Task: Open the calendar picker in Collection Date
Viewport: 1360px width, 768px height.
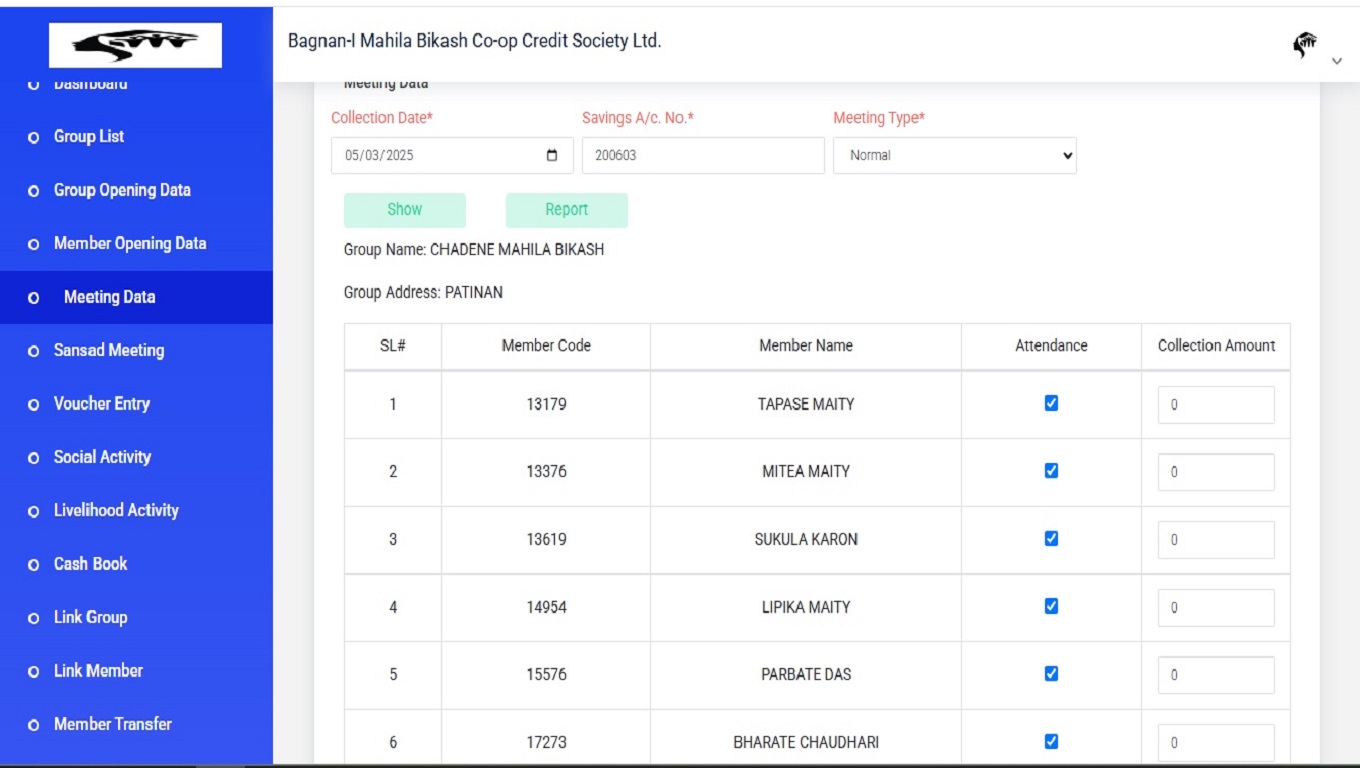Action: tap(552, 156)
